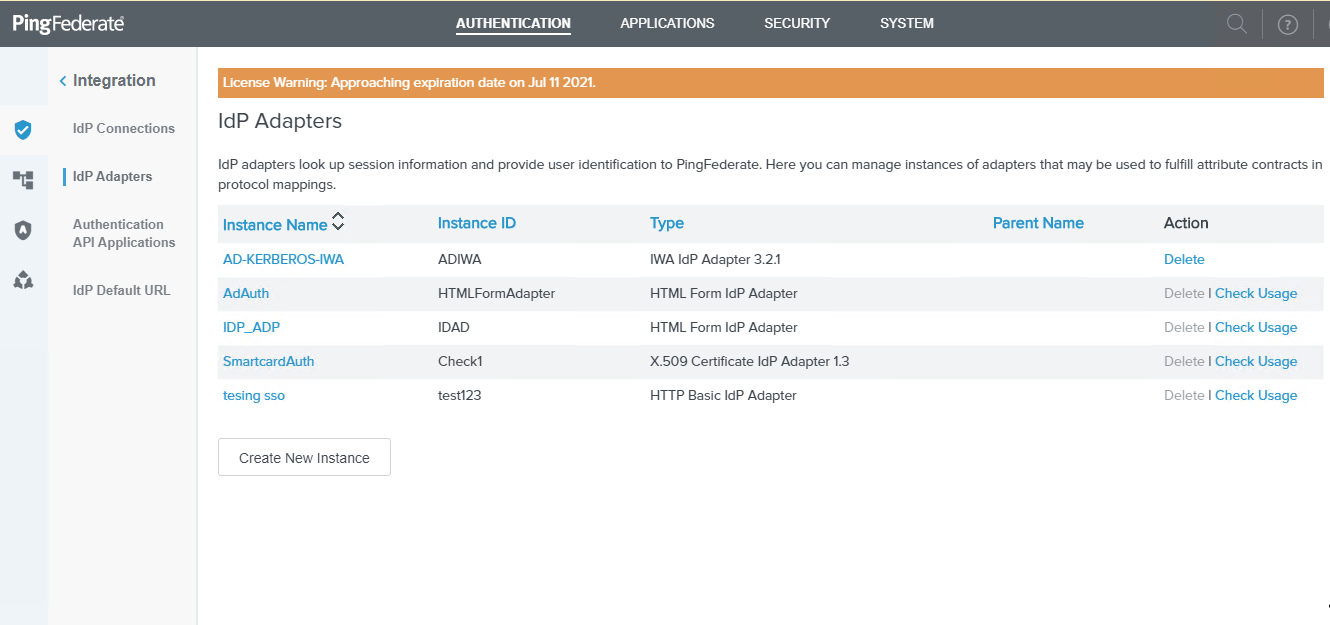Viewport: 1330px width, 625px height.
Task: Click Create New Instance button
Action: (x=304, y=457)
